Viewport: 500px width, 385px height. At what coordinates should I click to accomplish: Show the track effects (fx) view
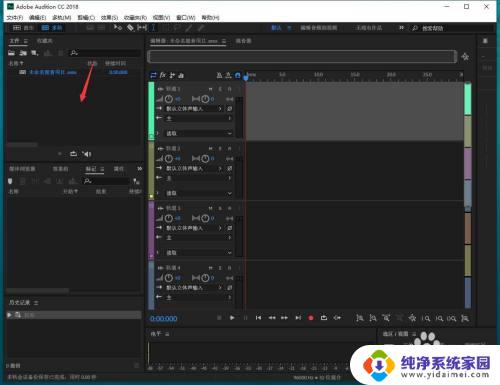[x=163, y=75]
